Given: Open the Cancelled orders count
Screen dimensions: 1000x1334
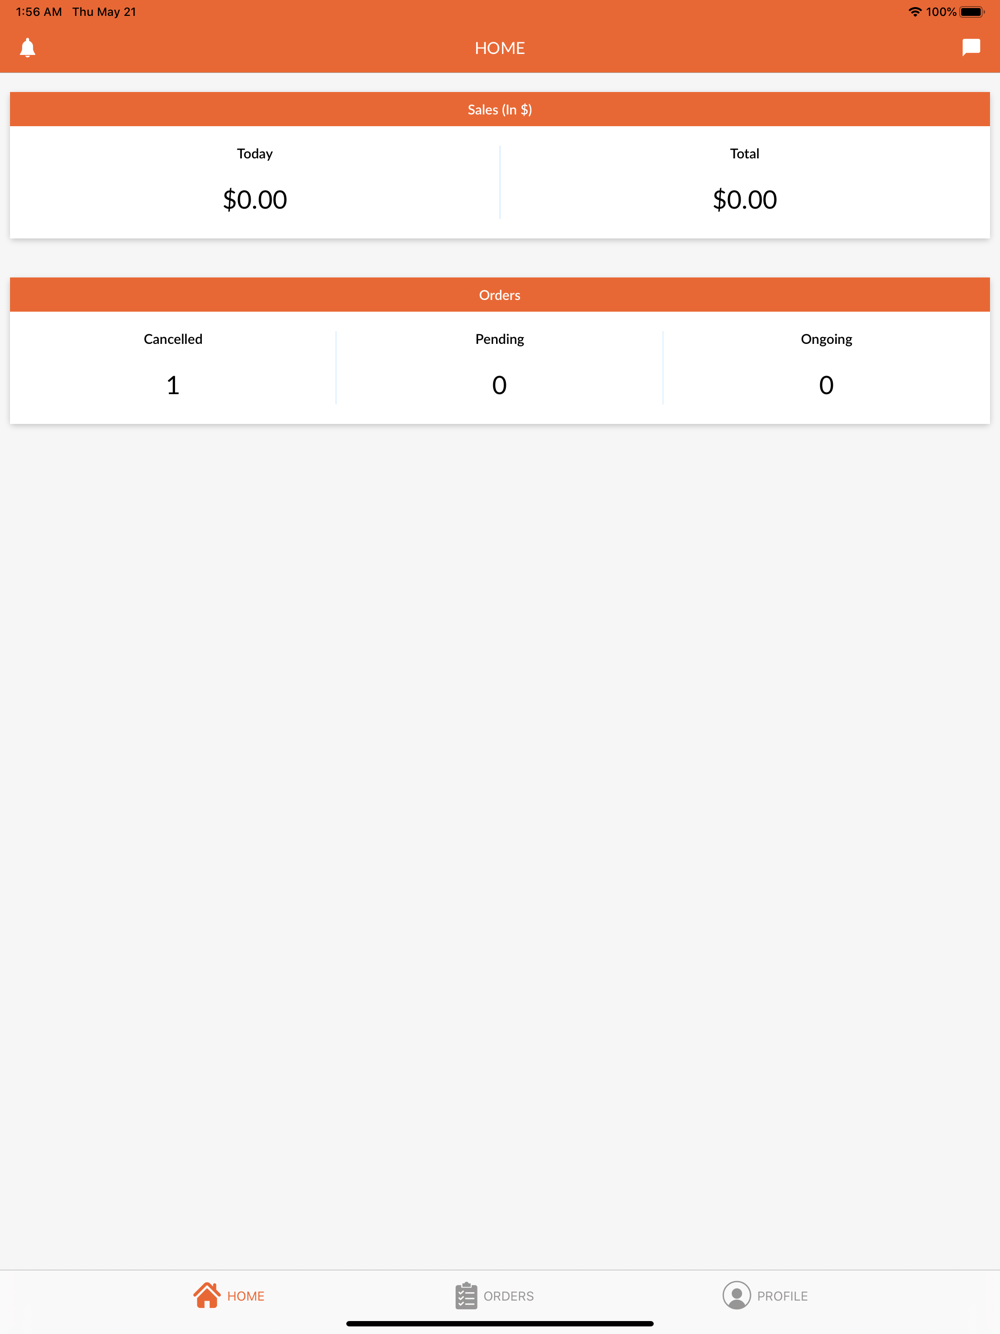Looking at the screenshot, I should (x=173, y=385).
